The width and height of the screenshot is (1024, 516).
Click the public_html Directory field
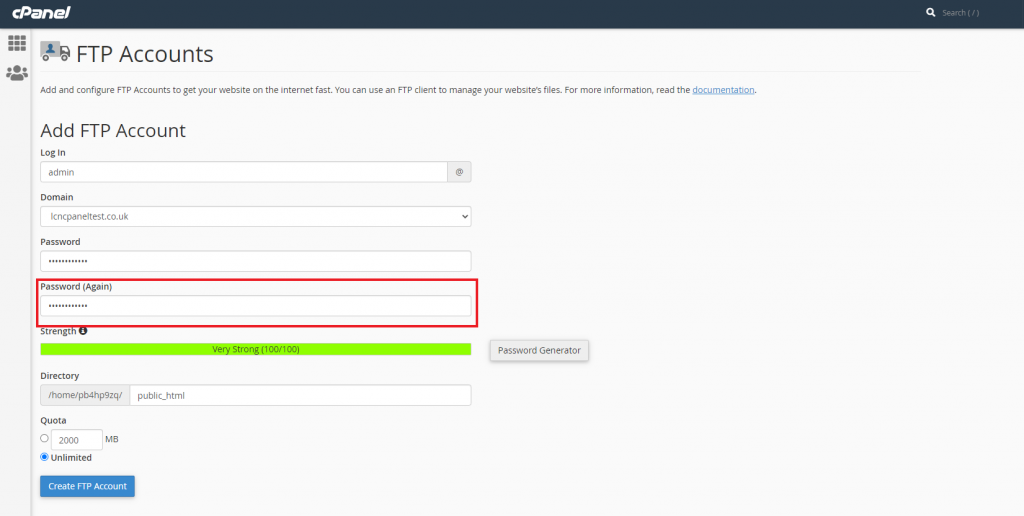(x=300, y=395)
